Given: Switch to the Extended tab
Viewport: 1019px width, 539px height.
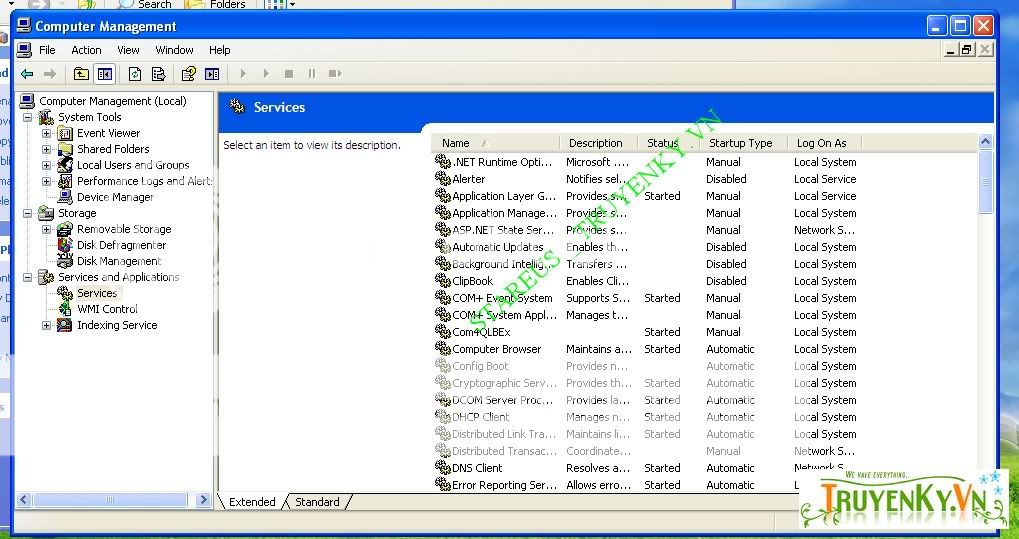Looking at the screenshot, I should [252, 502].
